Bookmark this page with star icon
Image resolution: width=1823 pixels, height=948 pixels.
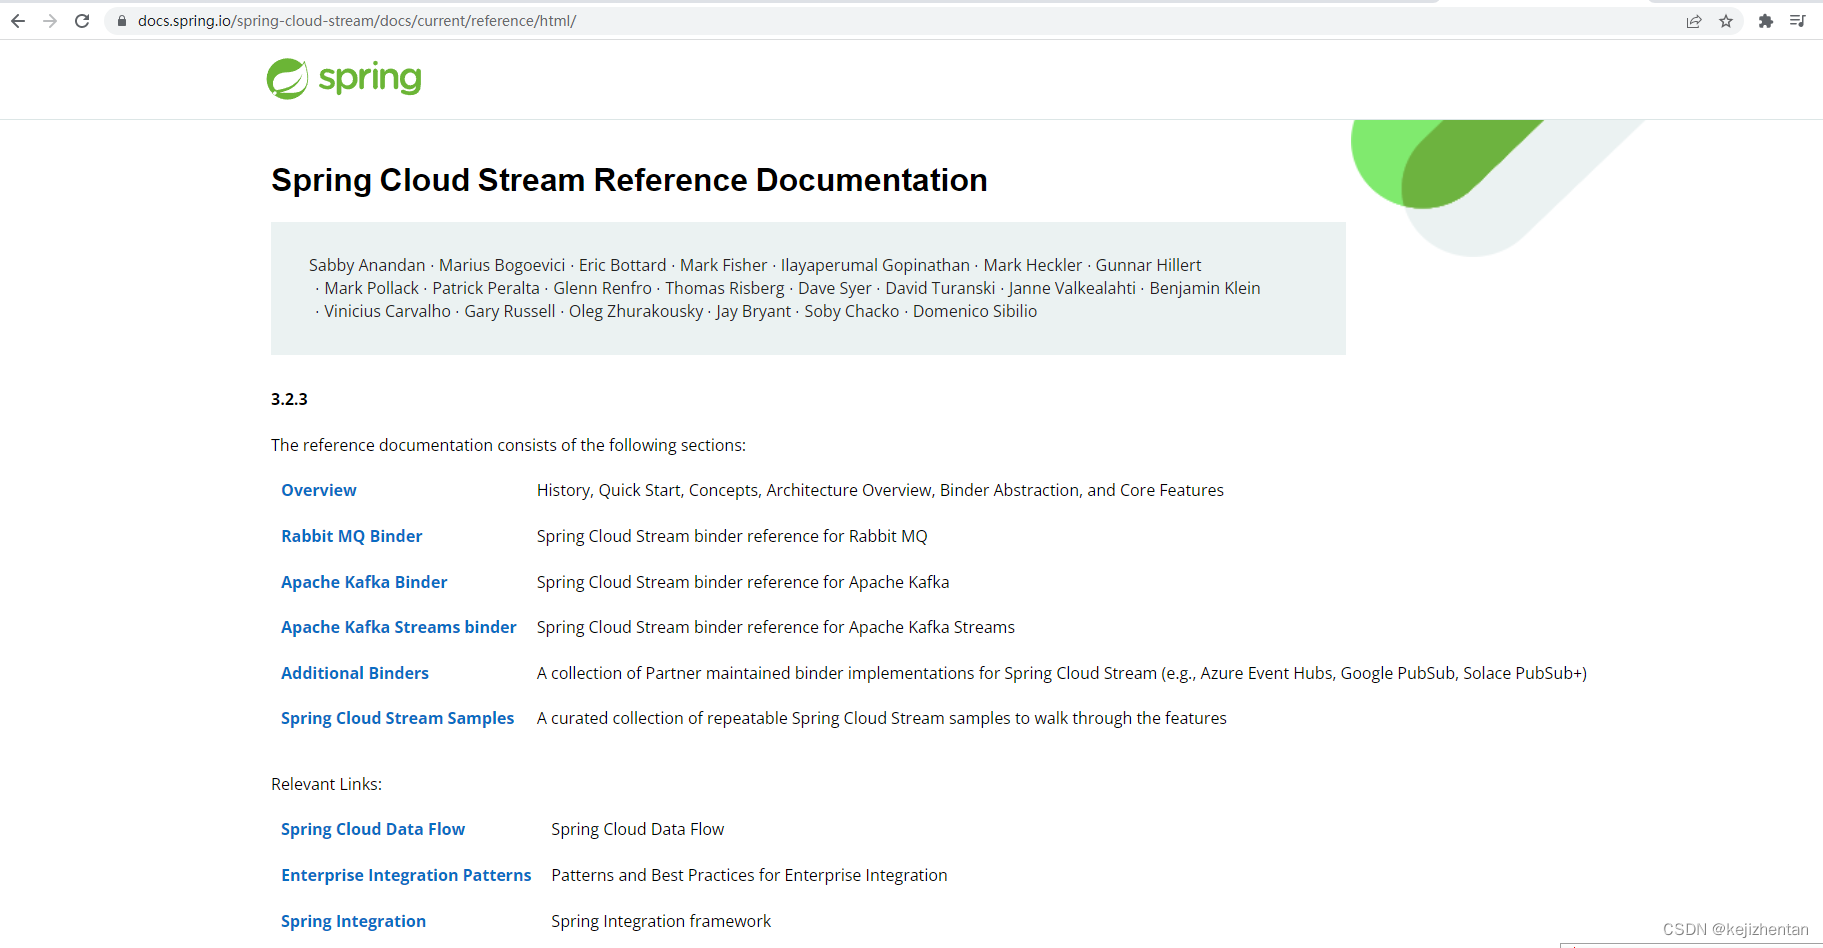1726,21
